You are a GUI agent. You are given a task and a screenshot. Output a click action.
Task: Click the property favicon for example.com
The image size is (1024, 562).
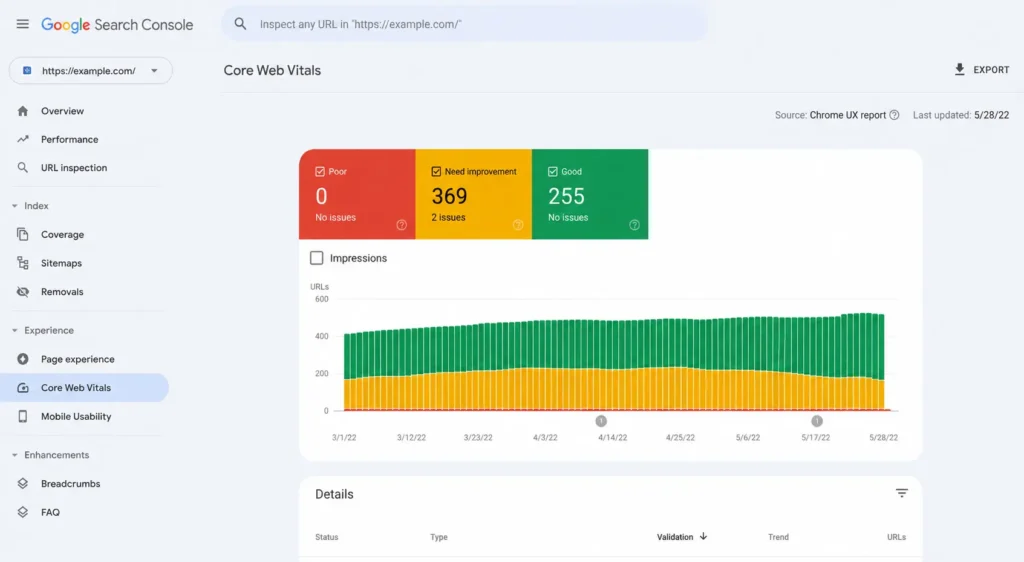(x=27, y=70)
